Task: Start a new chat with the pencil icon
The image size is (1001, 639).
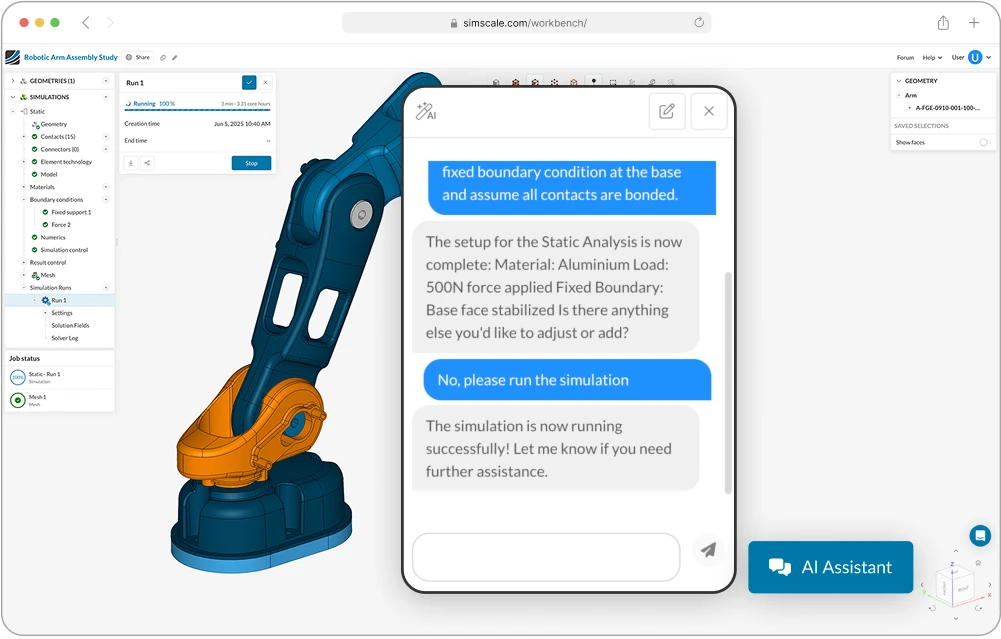Action: (667, 111)
